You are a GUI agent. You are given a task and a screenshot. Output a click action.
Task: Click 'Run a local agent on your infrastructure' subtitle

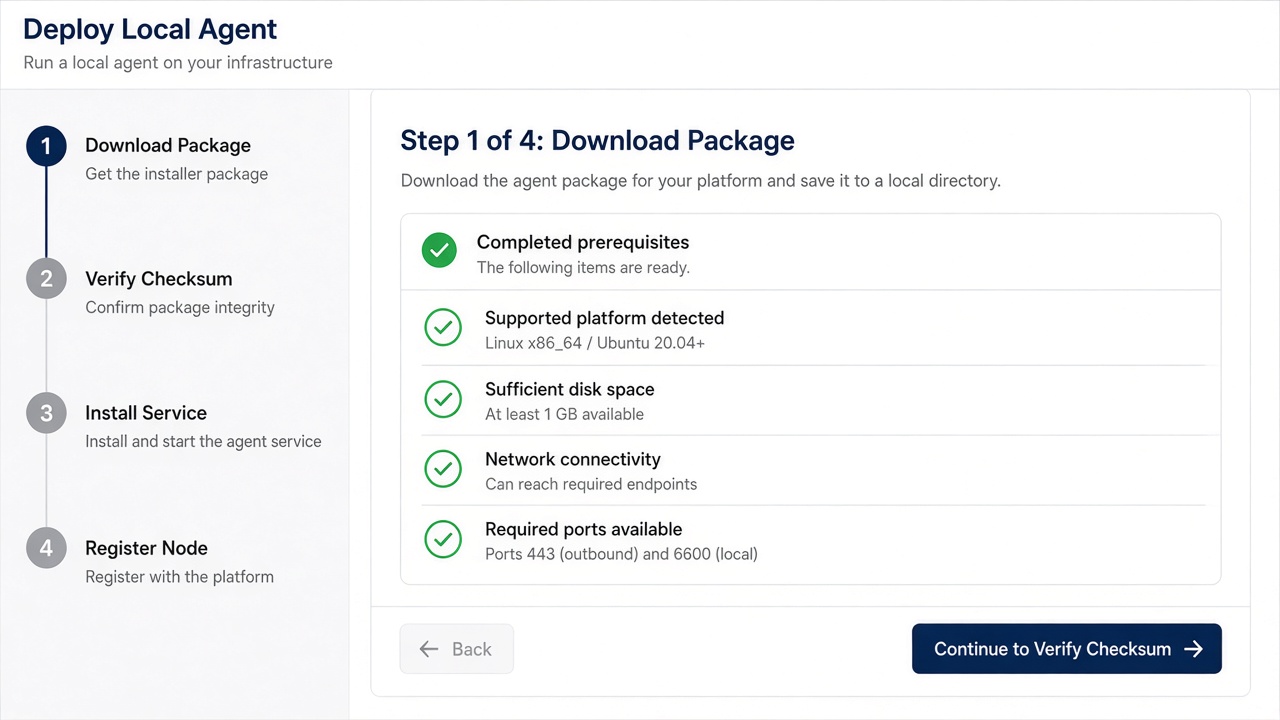point(178,62)
